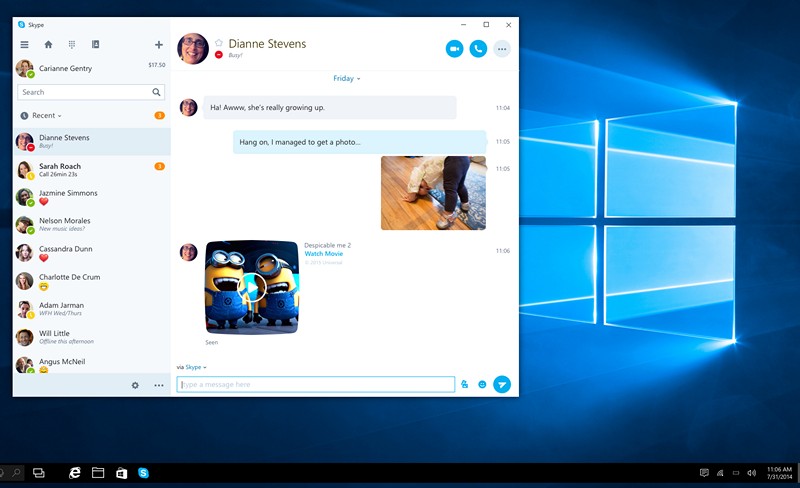Click the send file icon

pos(464,384)
